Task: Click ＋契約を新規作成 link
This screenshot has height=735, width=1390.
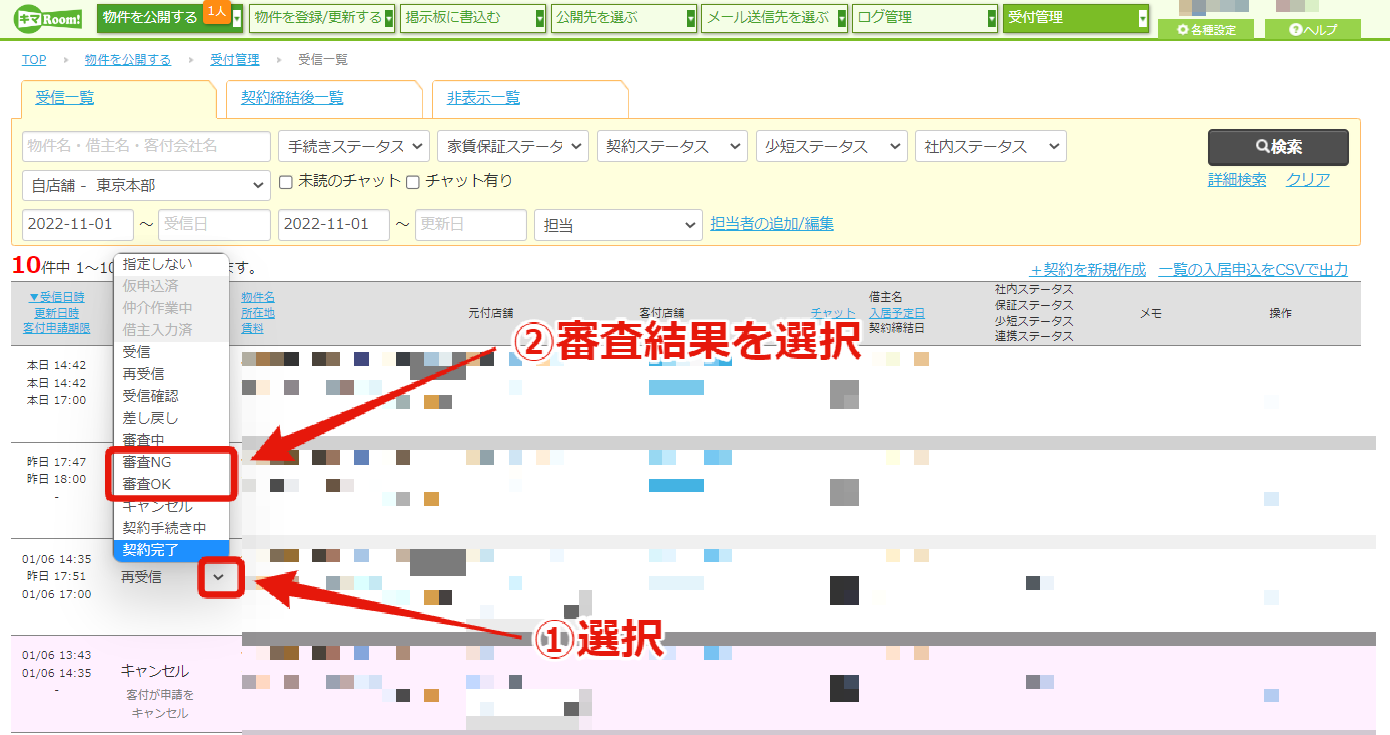Action: [1088, 270]
